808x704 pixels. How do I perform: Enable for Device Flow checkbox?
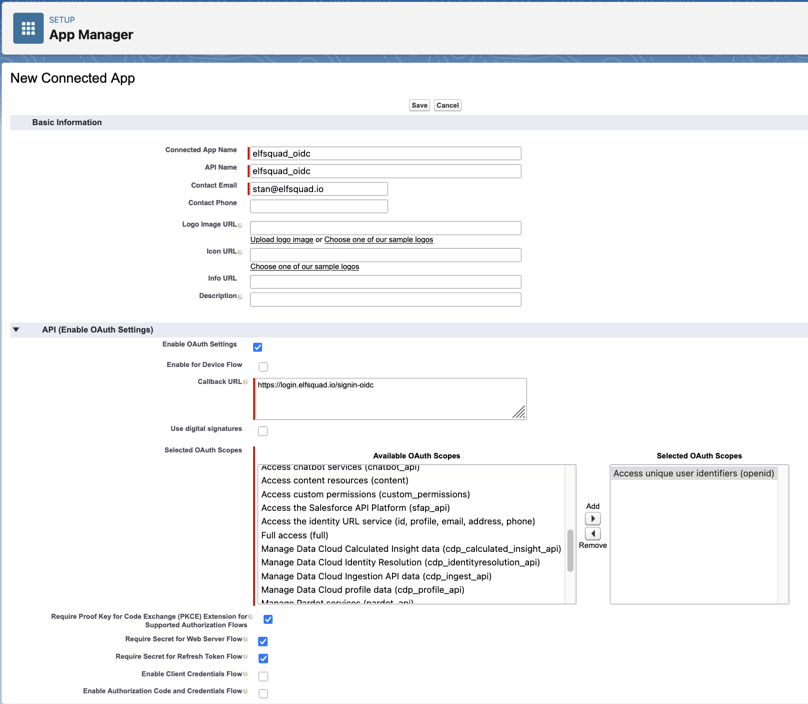tap(263, 367)
